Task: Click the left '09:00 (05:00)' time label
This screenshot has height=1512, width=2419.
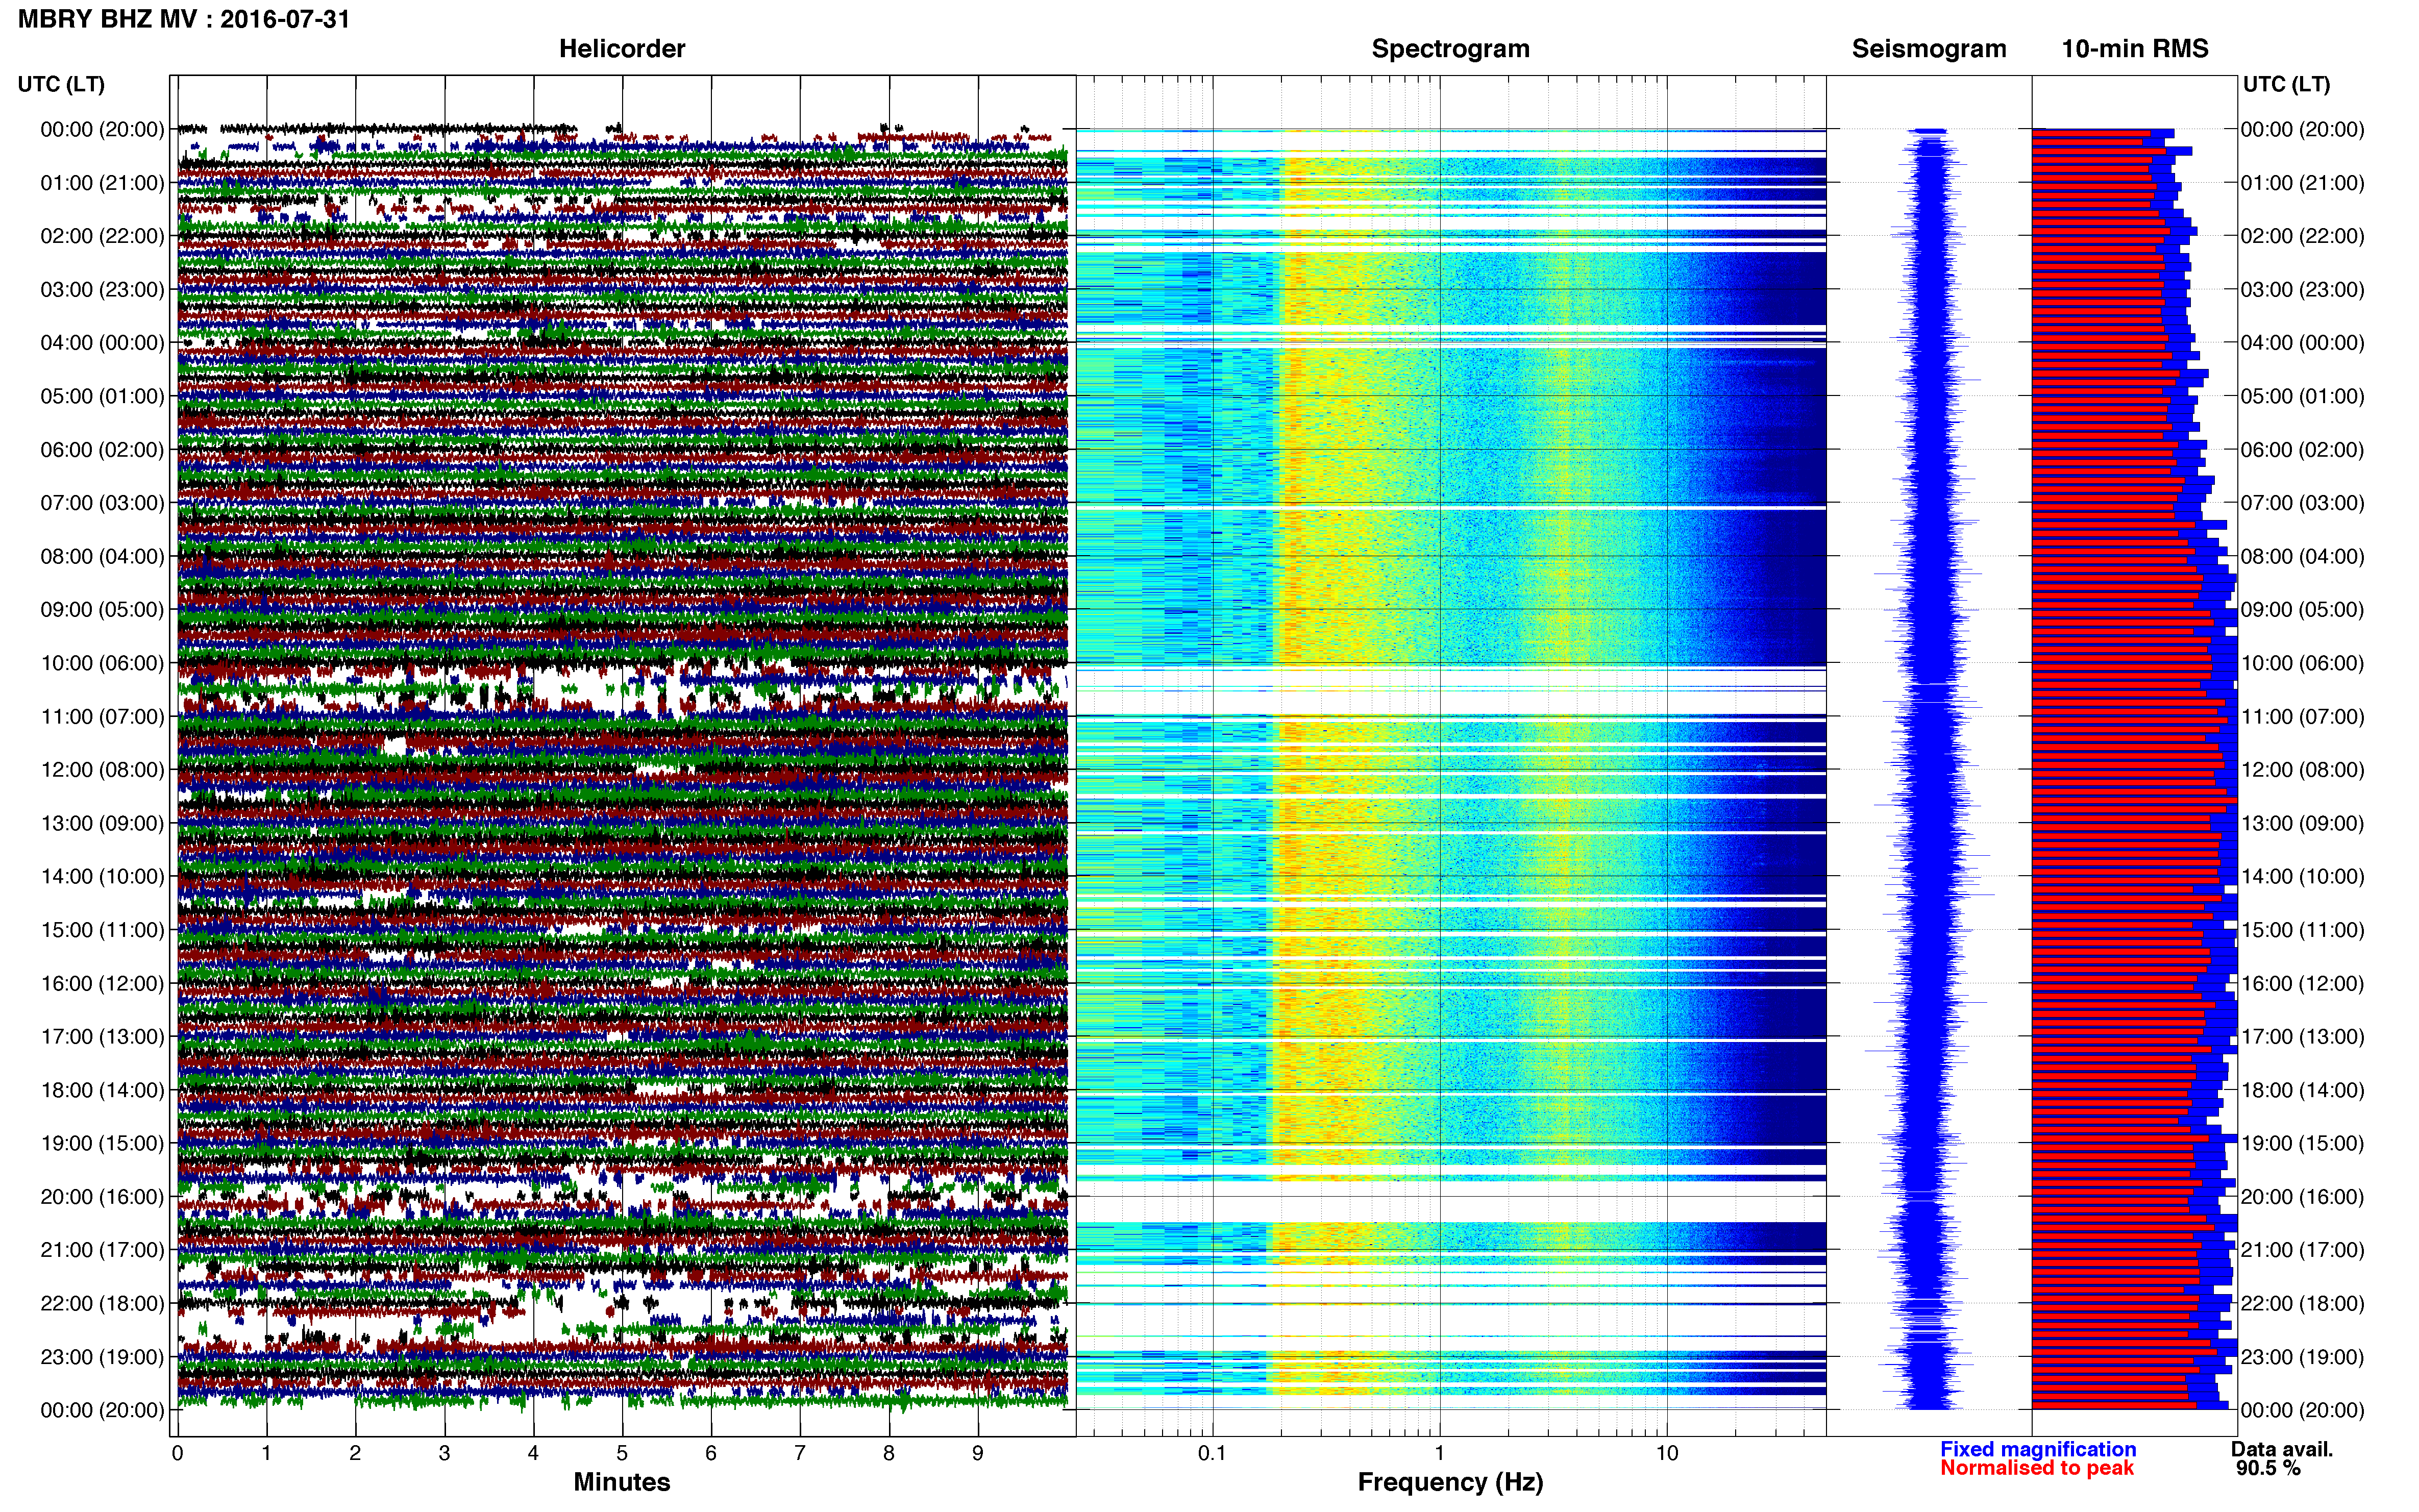Action: (102, 610)
